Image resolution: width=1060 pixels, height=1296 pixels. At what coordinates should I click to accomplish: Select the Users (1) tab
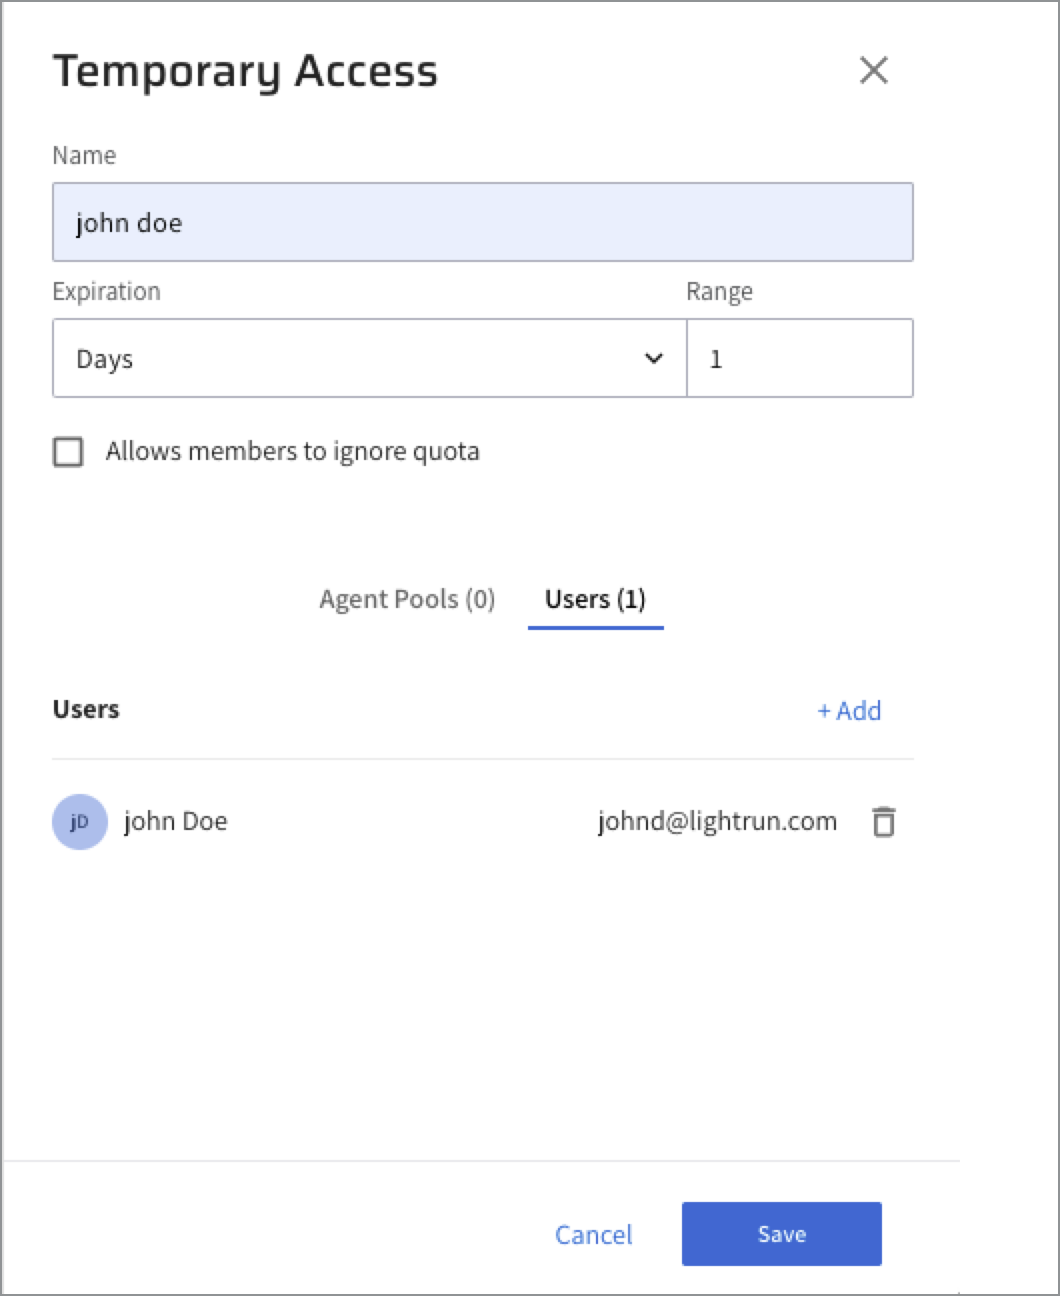point(595,599)
